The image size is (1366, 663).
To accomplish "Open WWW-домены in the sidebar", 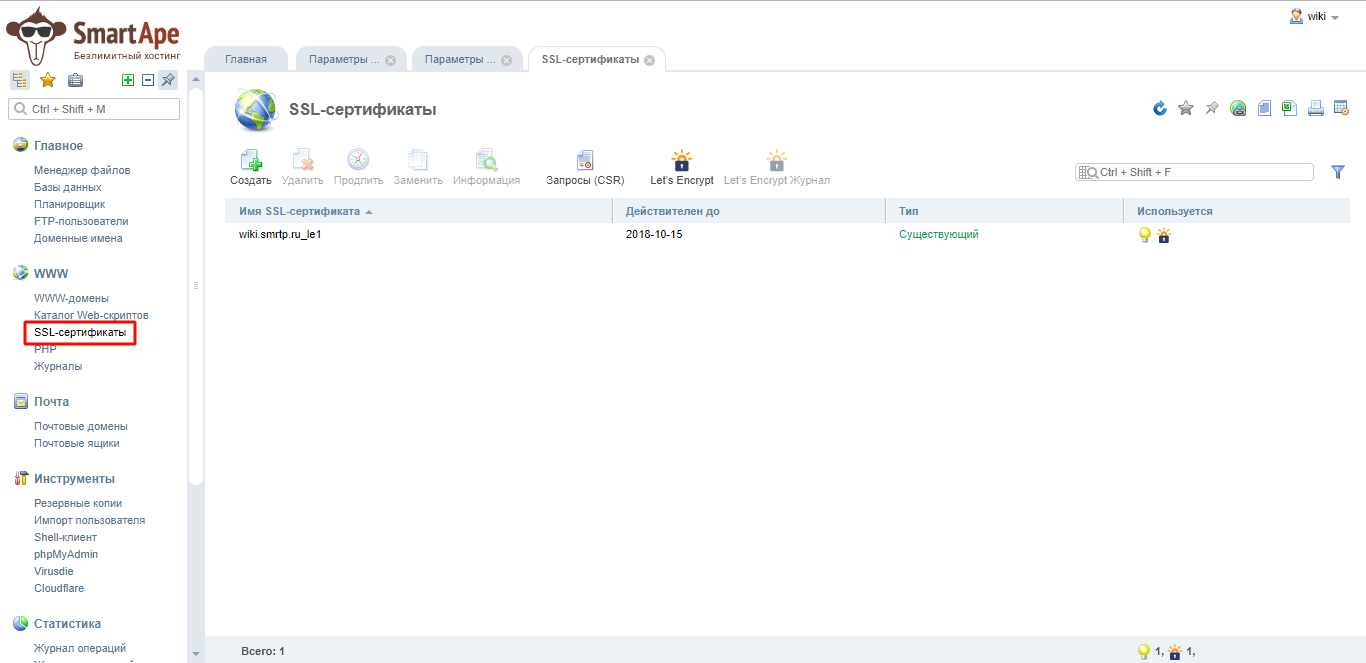I will pos(71,298).
